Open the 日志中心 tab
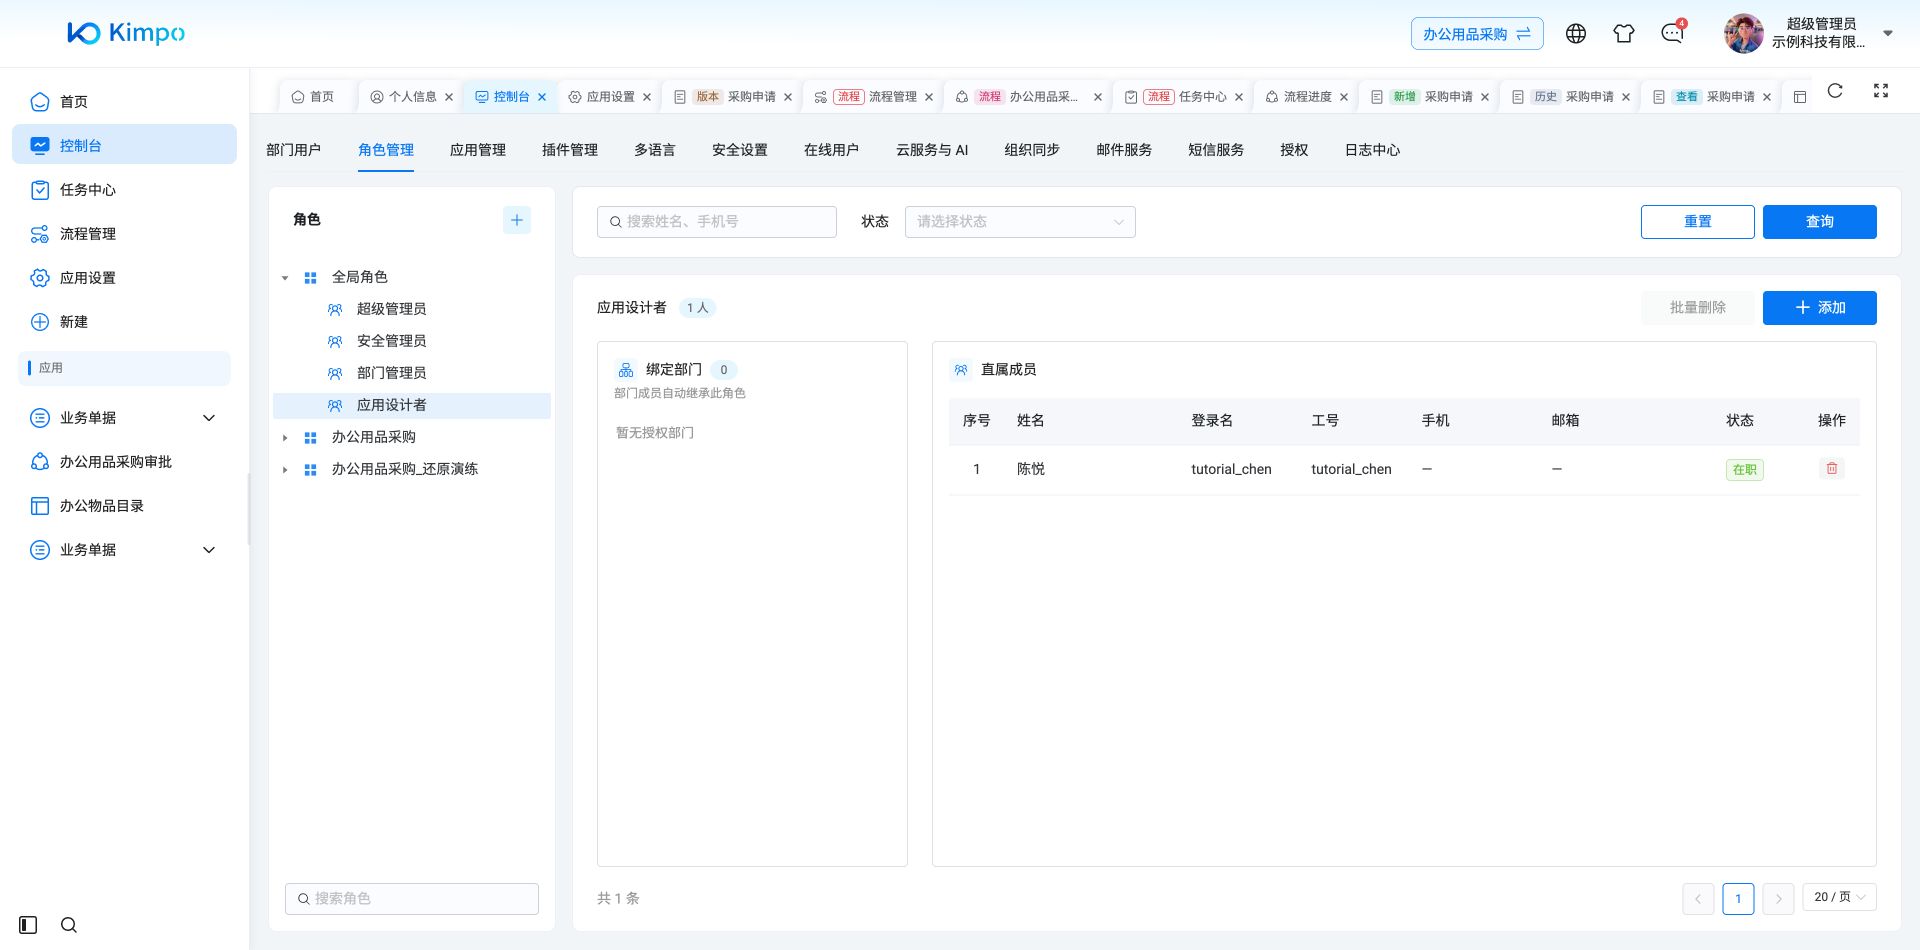 tap(1372, 150)
